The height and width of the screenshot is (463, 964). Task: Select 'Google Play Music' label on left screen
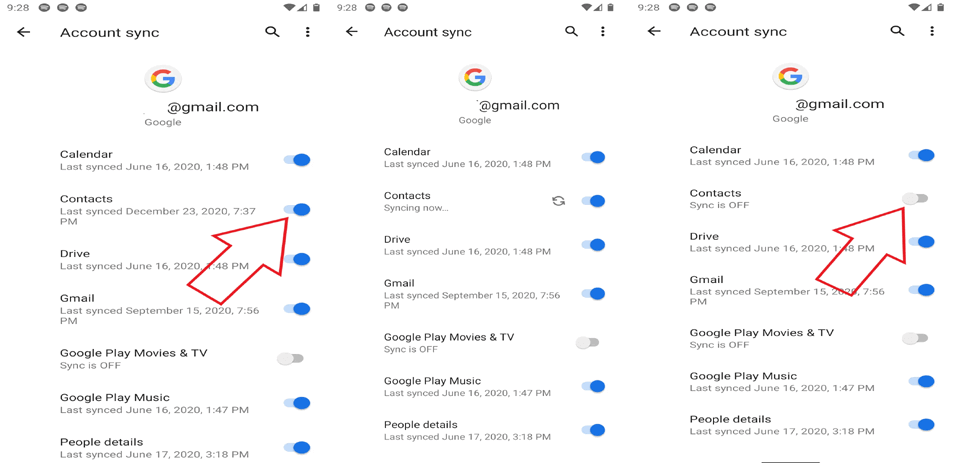point(114,398)
